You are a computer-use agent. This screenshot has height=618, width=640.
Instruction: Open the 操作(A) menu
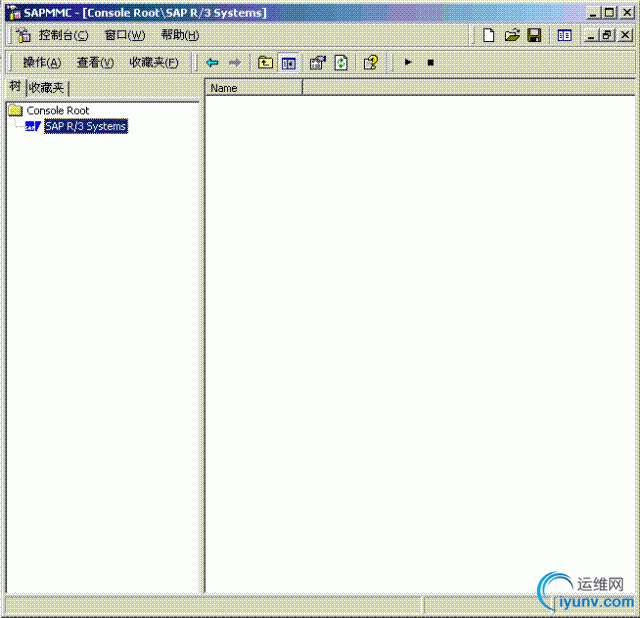click(42, 62)
